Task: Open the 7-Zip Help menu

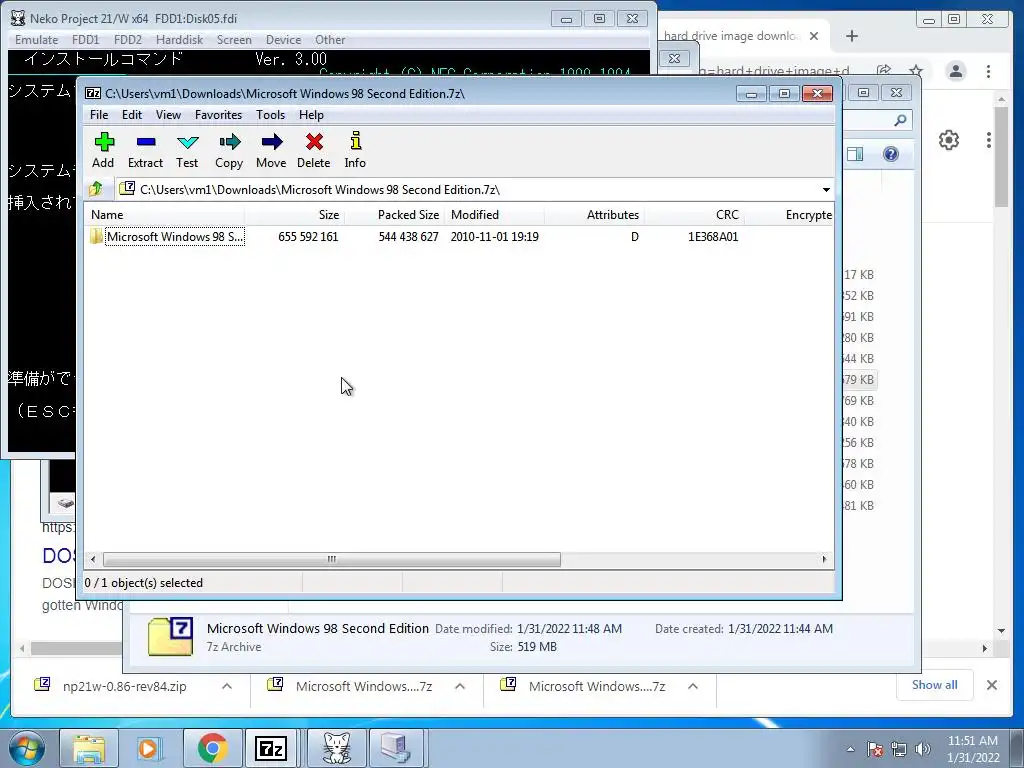Action: [x=312, y=115]
